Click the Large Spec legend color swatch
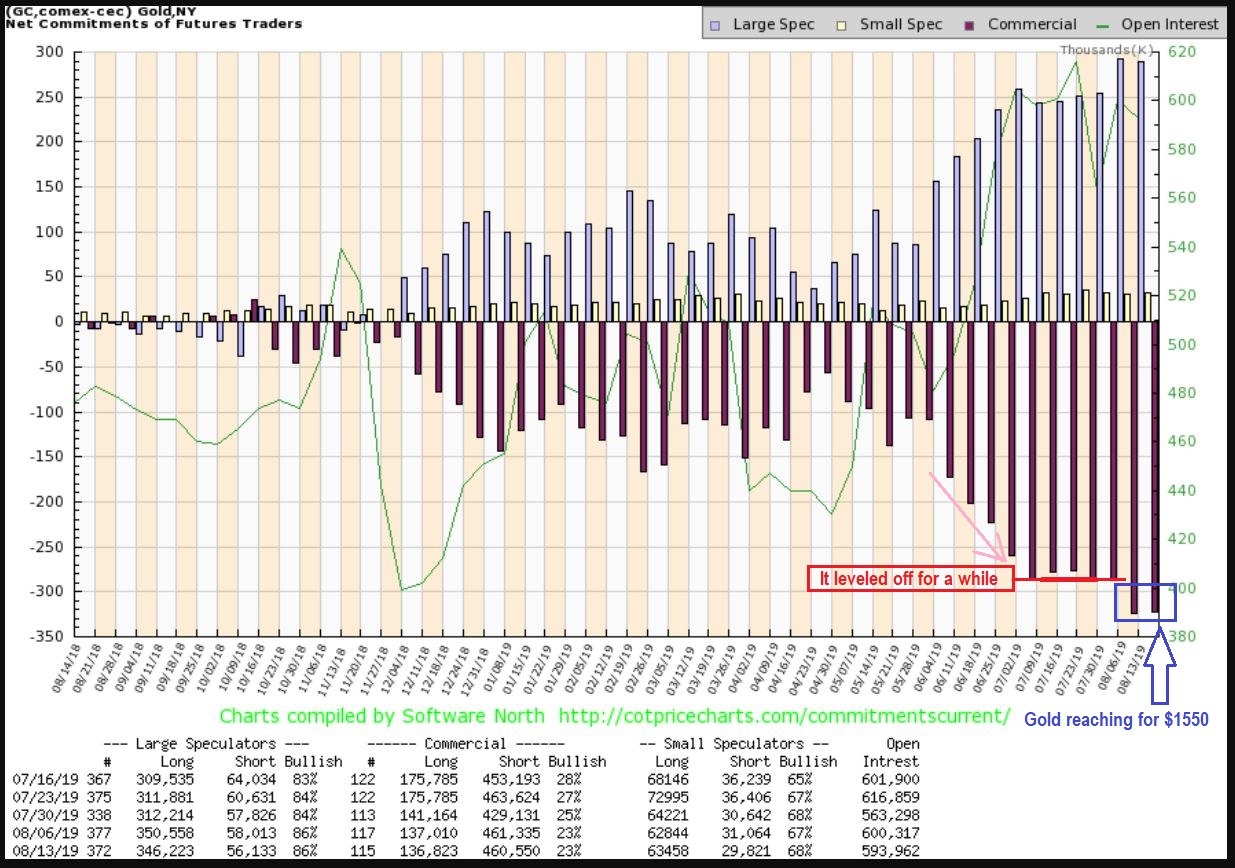Screen dimensions: 1235x868 coord(714,24)
